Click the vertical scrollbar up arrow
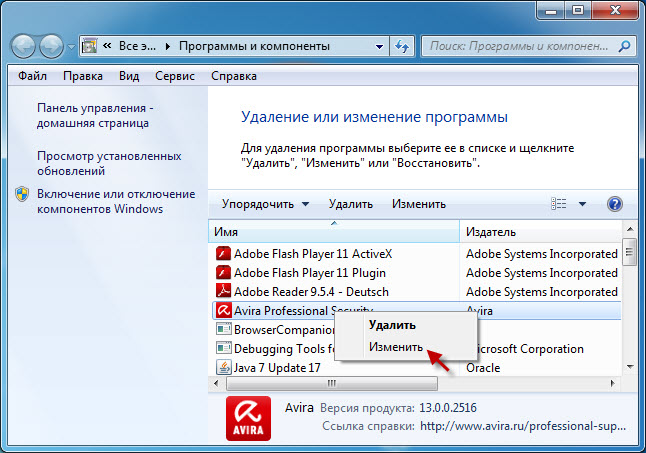The height and width of the screenshot is (453, 646). [x=630, y=229]
